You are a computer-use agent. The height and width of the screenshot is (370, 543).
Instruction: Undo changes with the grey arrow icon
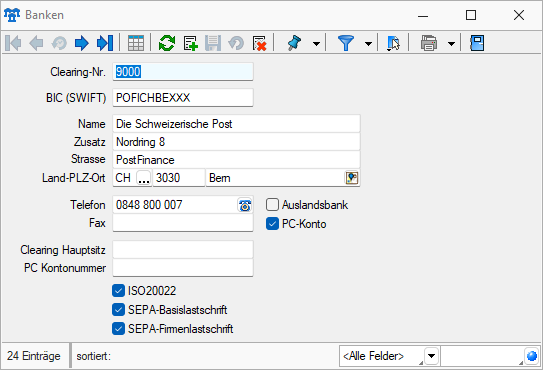[236, 43]
